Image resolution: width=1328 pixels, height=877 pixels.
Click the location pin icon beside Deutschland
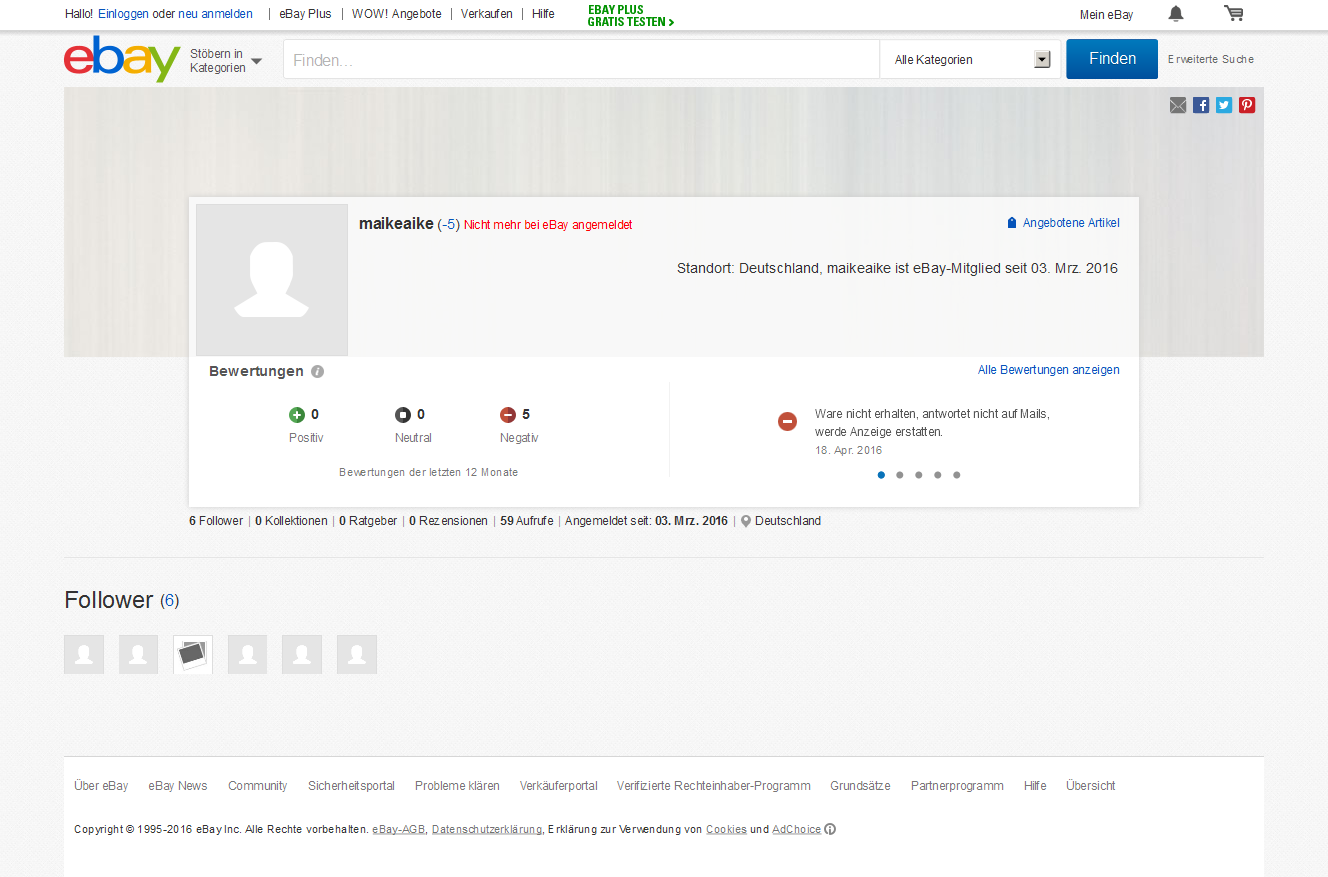pyautogui.click(x=746, y=521)
